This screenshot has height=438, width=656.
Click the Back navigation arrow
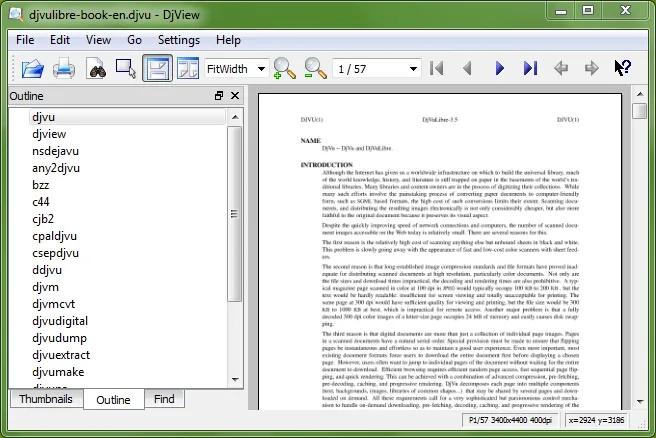tap(561, 68)
